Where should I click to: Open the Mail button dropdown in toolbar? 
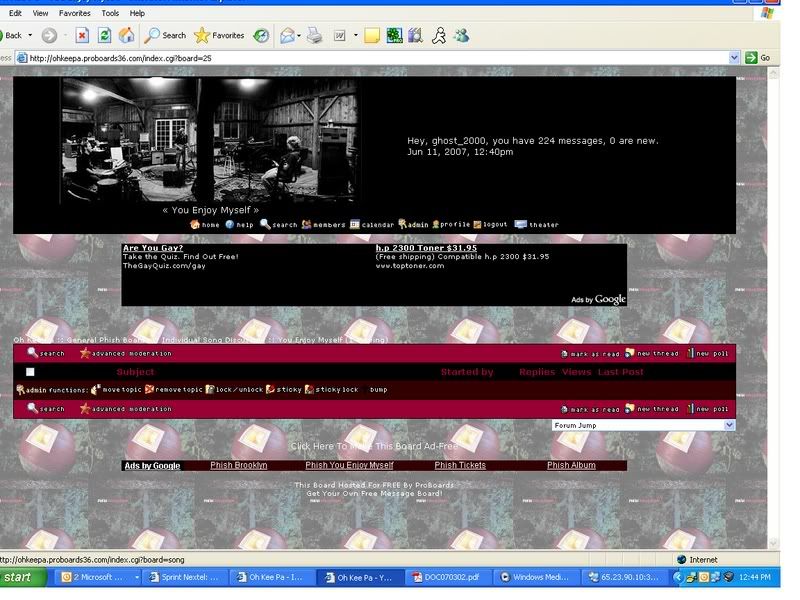pos(298,35)
